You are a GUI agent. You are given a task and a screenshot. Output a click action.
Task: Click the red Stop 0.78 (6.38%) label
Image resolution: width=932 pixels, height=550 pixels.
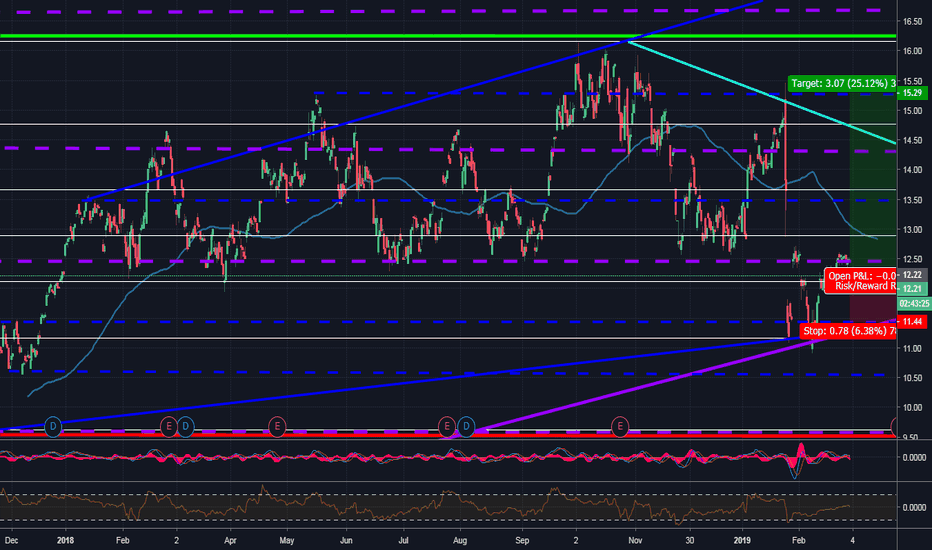(848, 331)
